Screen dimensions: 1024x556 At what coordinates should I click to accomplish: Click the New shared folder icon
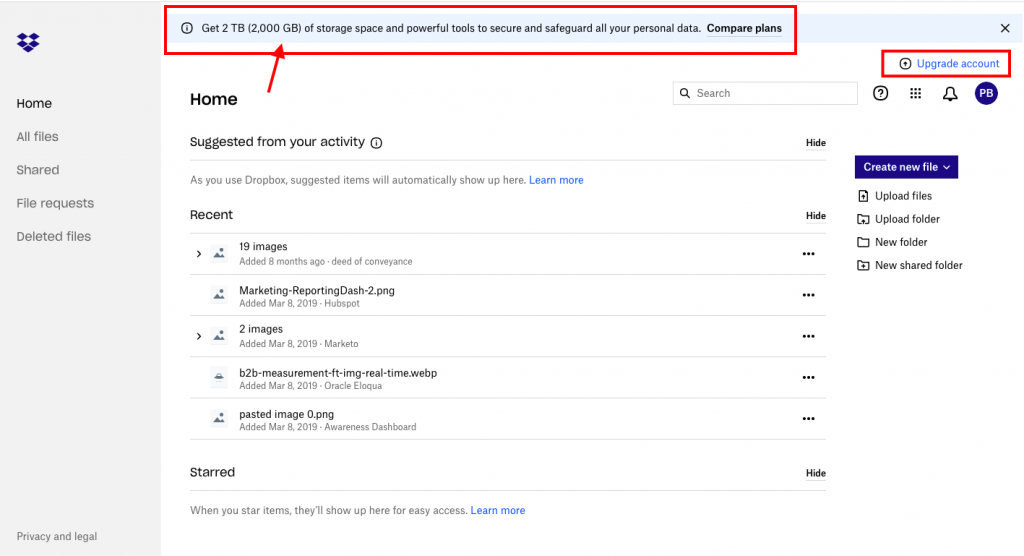click(x=863, y=265)
